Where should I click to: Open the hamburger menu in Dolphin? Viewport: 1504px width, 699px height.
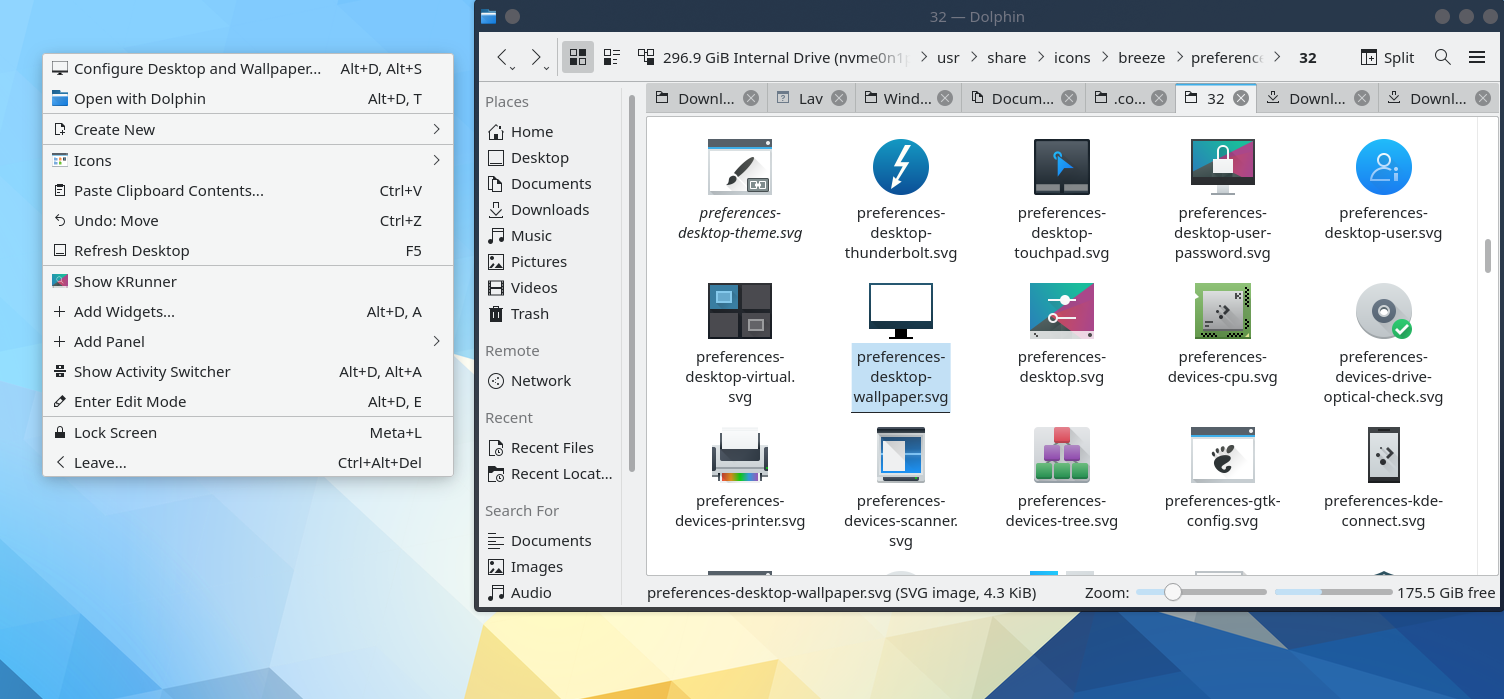tap(1477, 57)
